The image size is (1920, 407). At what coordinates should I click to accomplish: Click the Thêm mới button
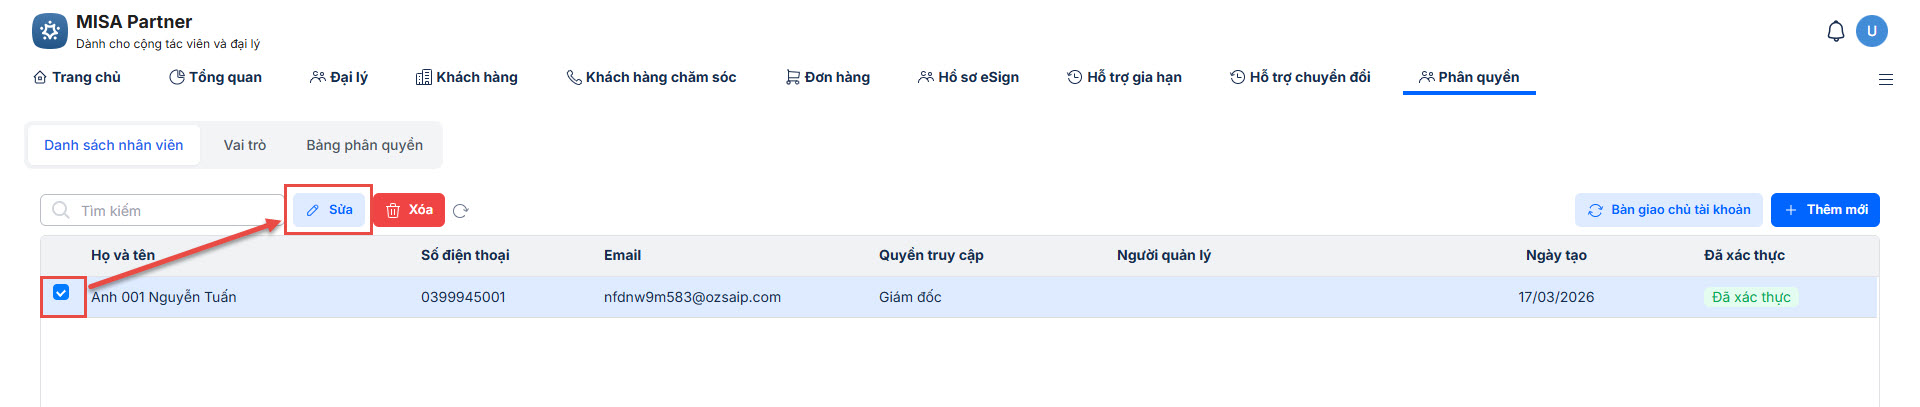point(1825,210)
